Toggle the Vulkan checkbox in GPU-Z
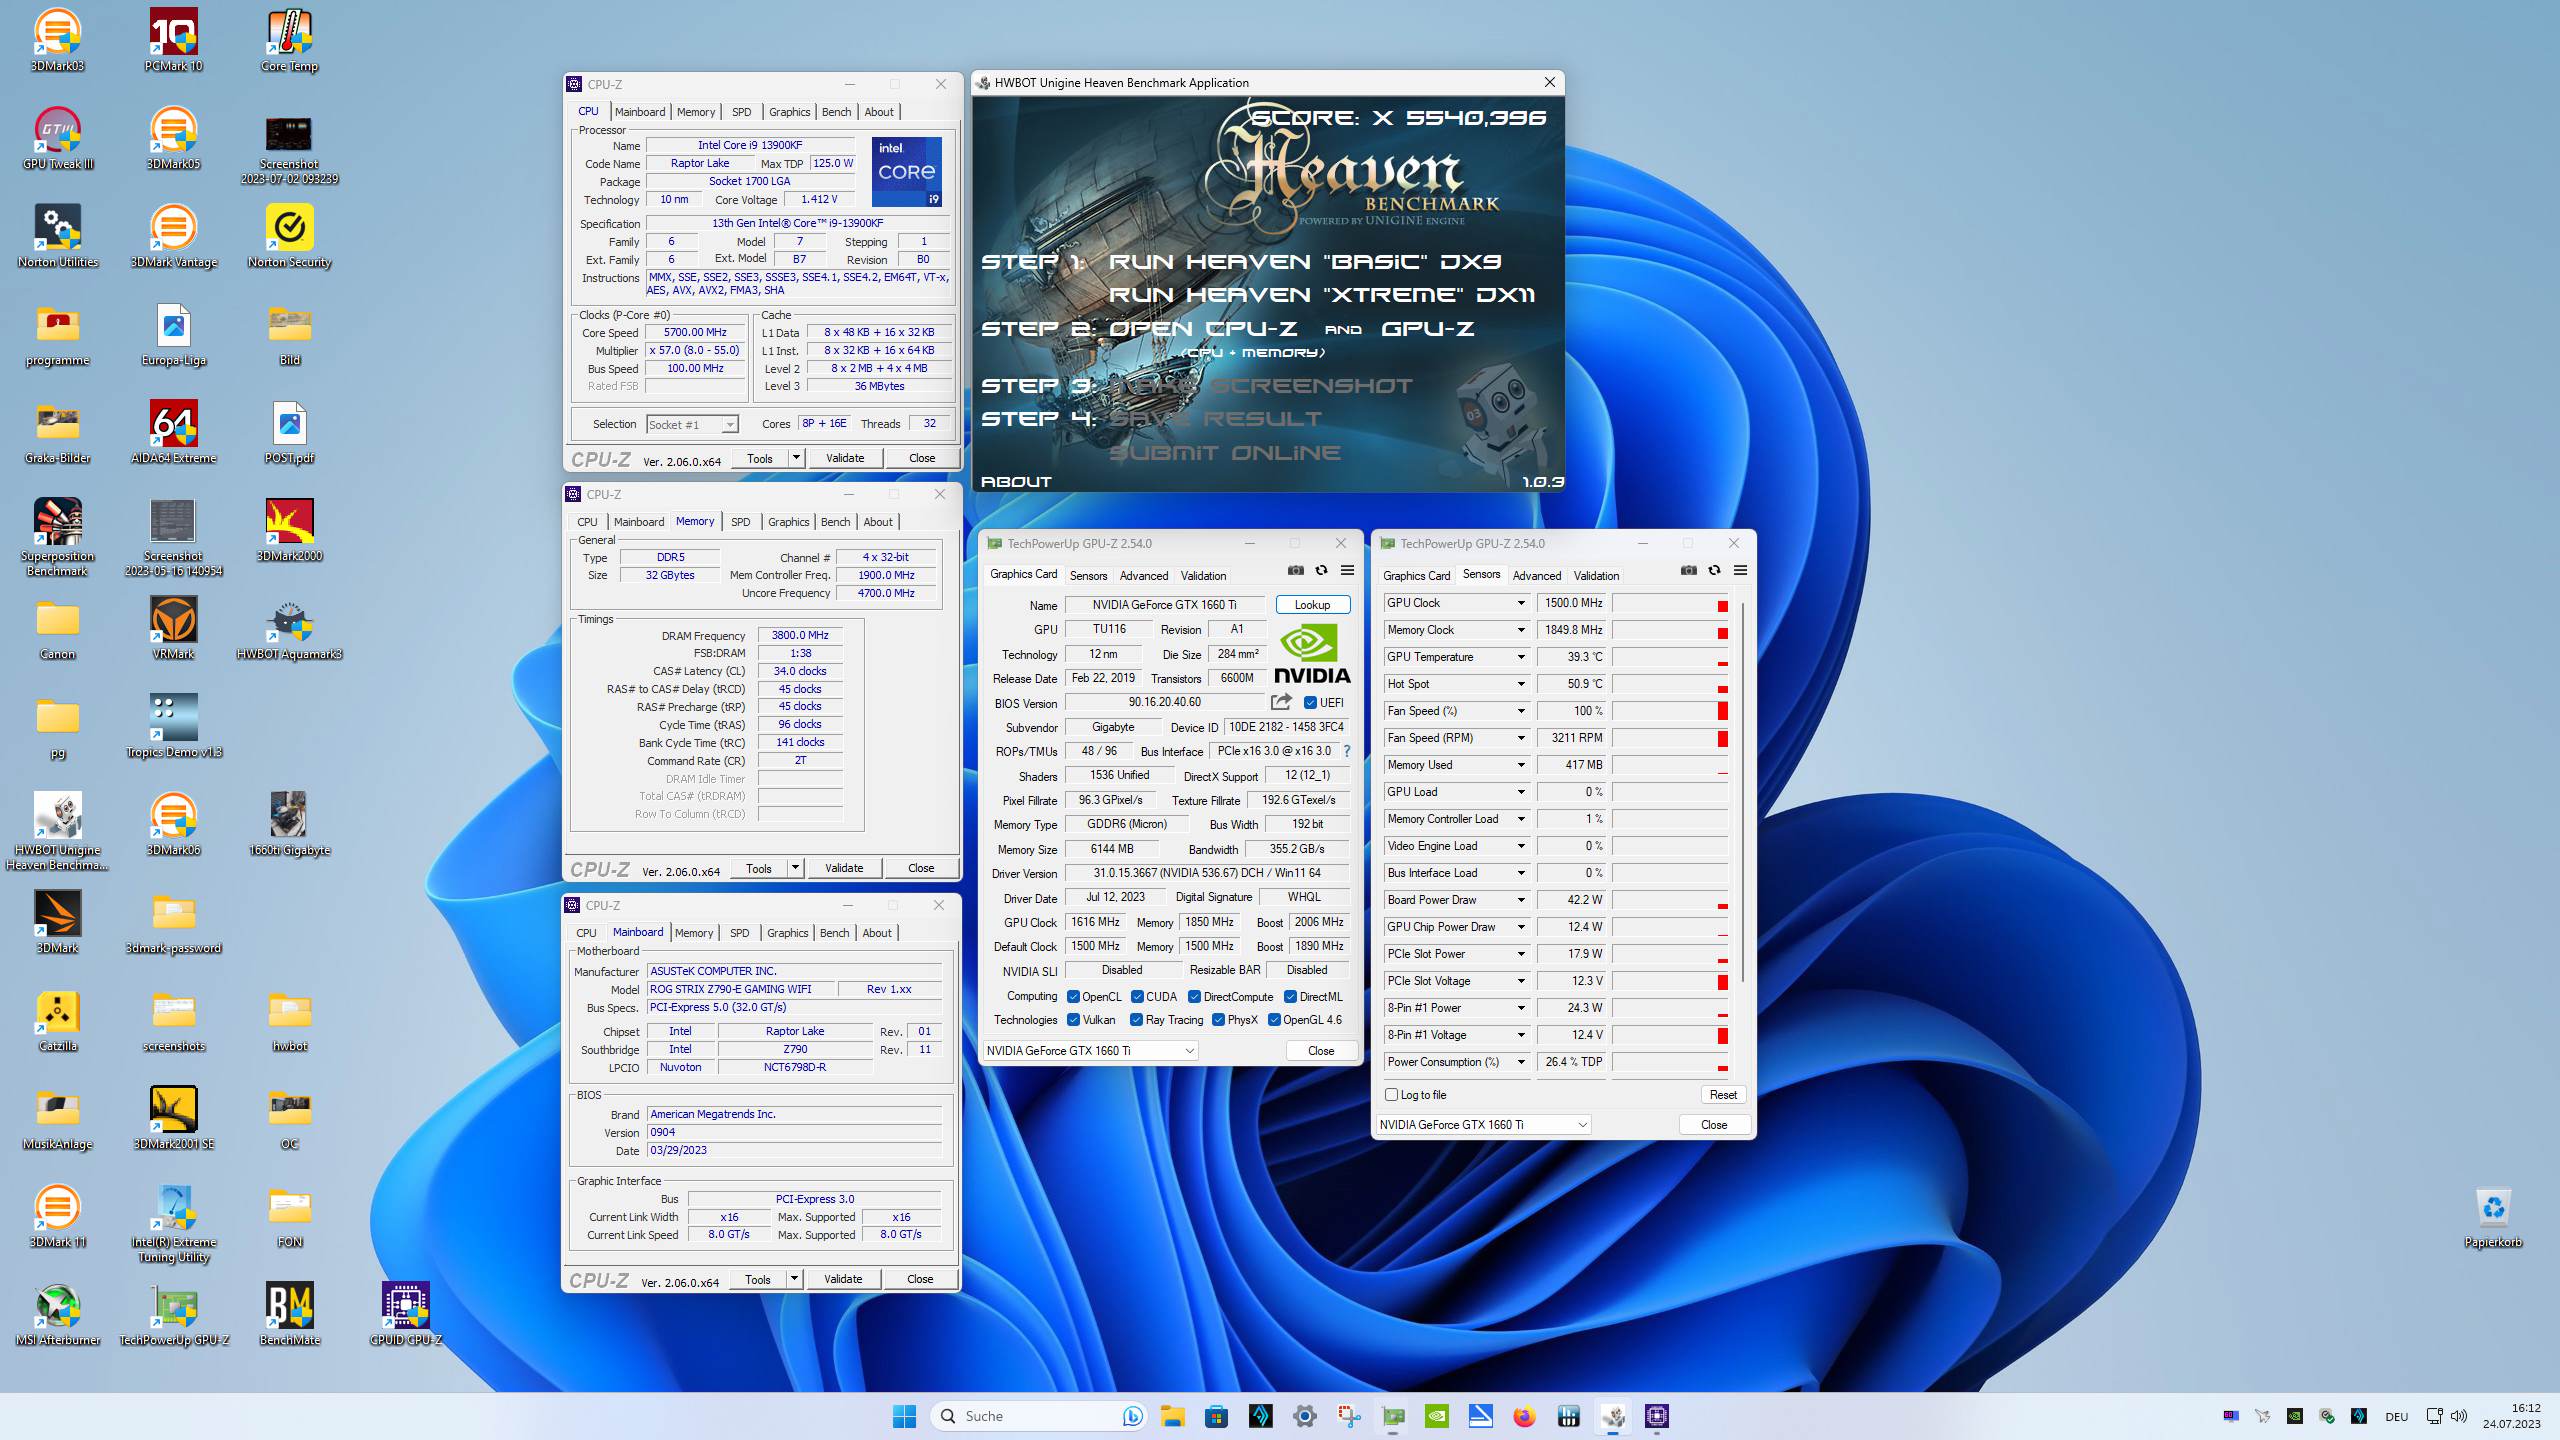Screen dimensions: 2560x1440 point(1073,1019)
